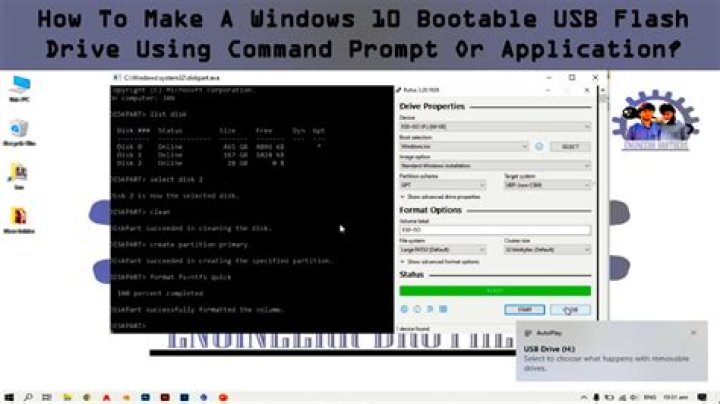This screenshot has height=404, width=720.
Task: Click the Rufus title bar icon
Action: [x=399, y=90]
